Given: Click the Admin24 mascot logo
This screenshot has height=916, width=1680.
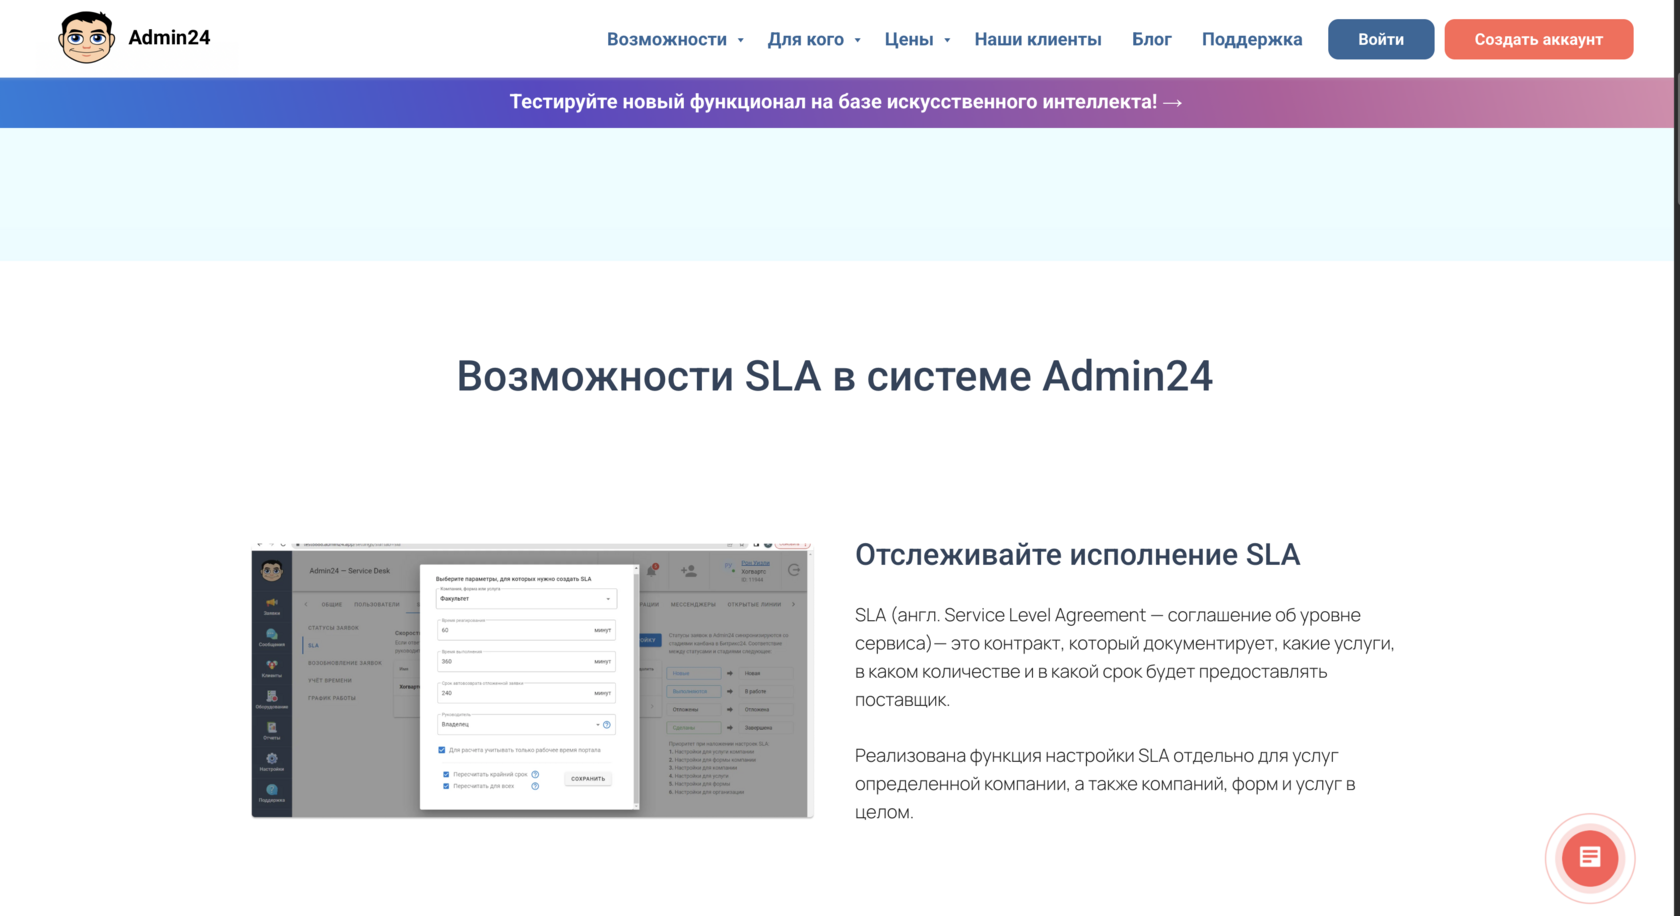Looking at the screenshot, I should [86, 38].
